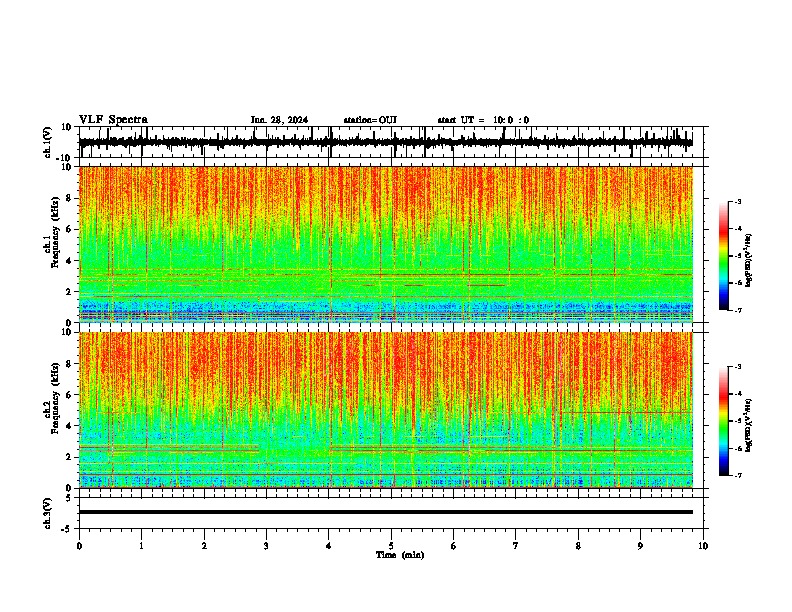Image resolution: width=792 pixels, height=612 pixels.
Task: Click the "ch.3(V)" axis label
Action: [x=48, y=513]
